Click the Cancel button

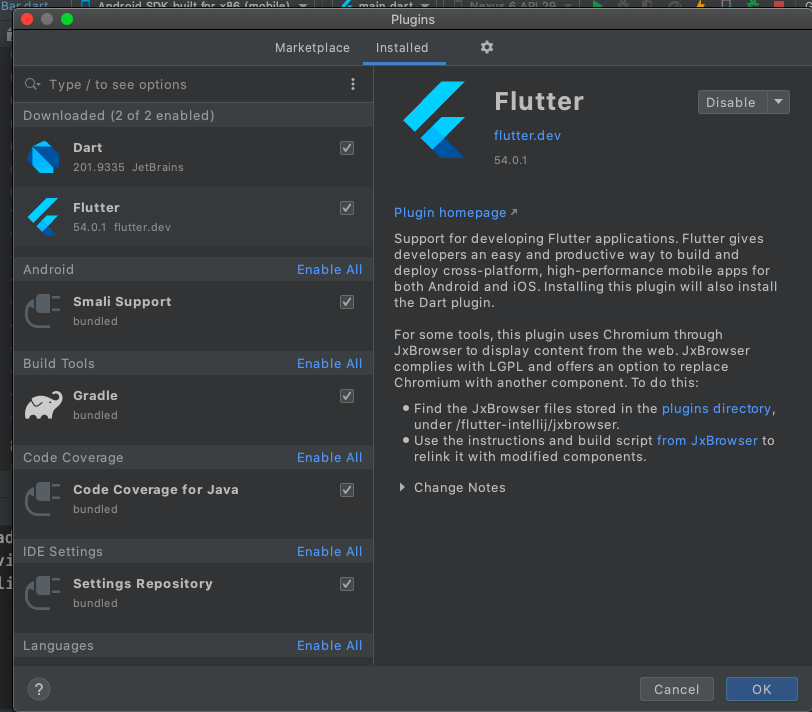(677, 689)
